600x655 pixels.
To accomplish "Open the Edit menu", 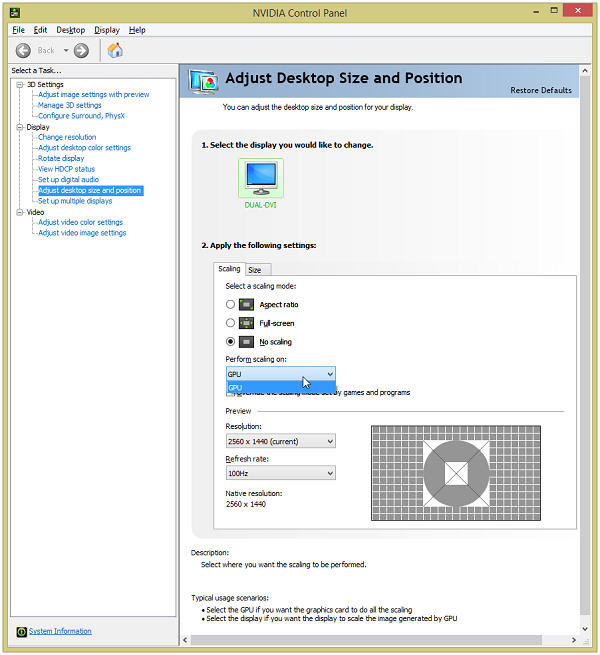I will pos(41,30).
